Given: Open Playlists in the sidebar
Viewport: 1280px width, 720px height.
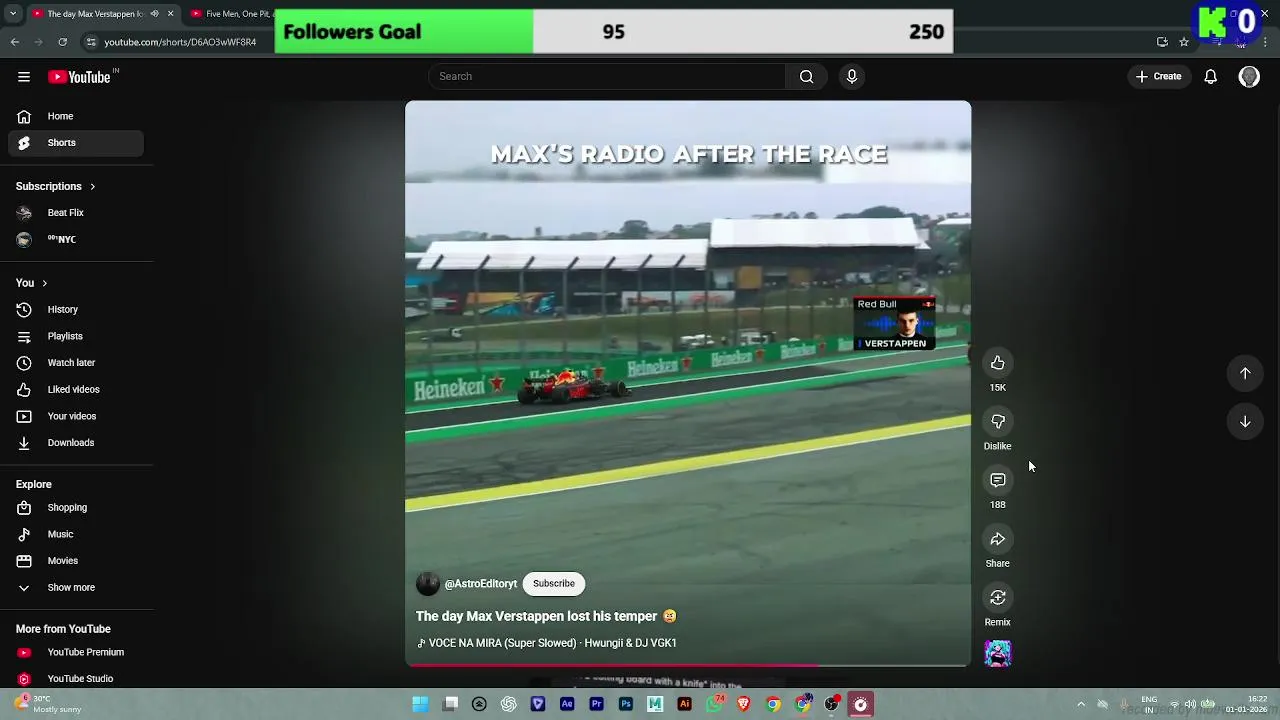Looking at the screenshot, I should (76, 337).
